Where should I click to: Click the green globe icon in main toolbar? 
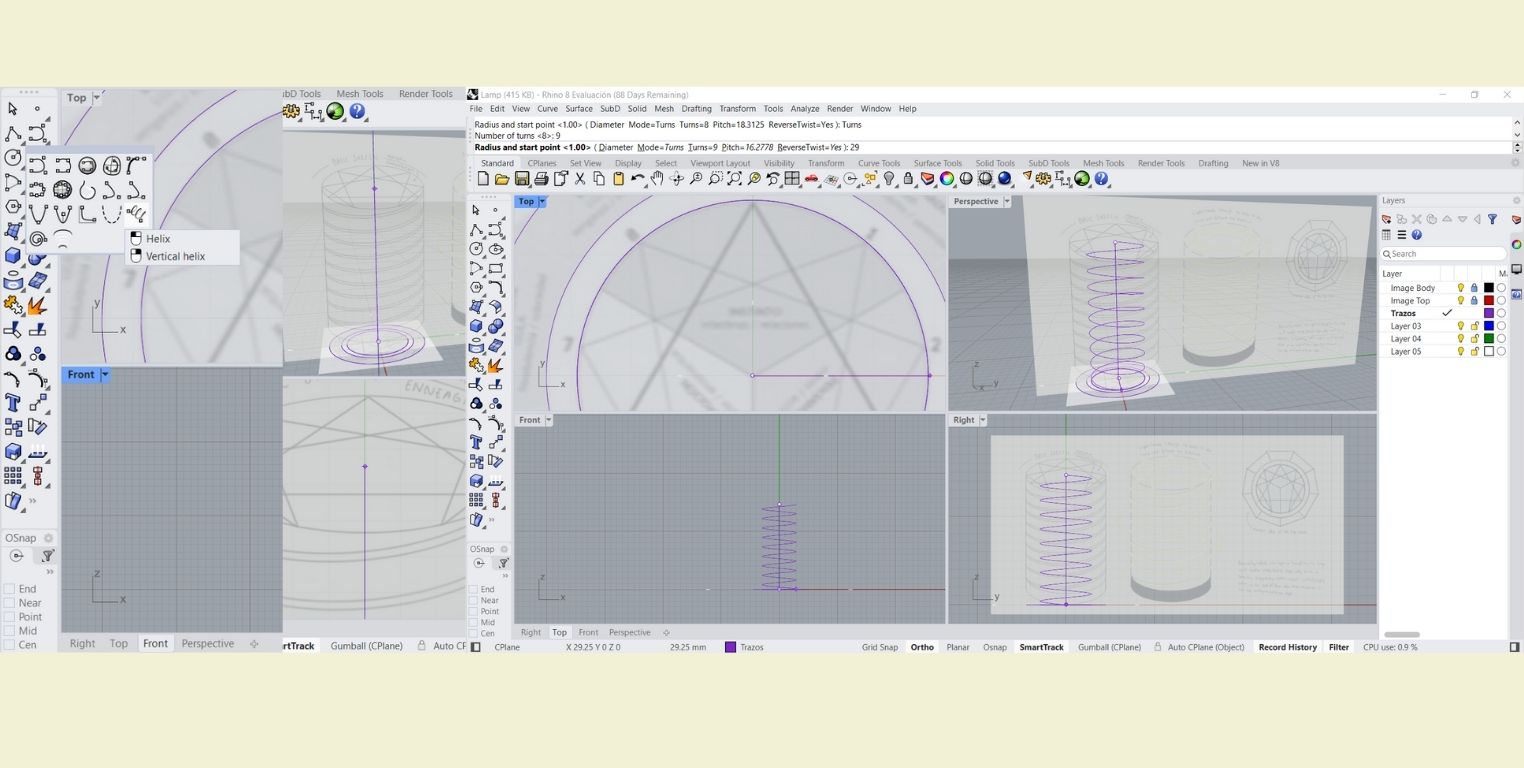click(1082, 179)
